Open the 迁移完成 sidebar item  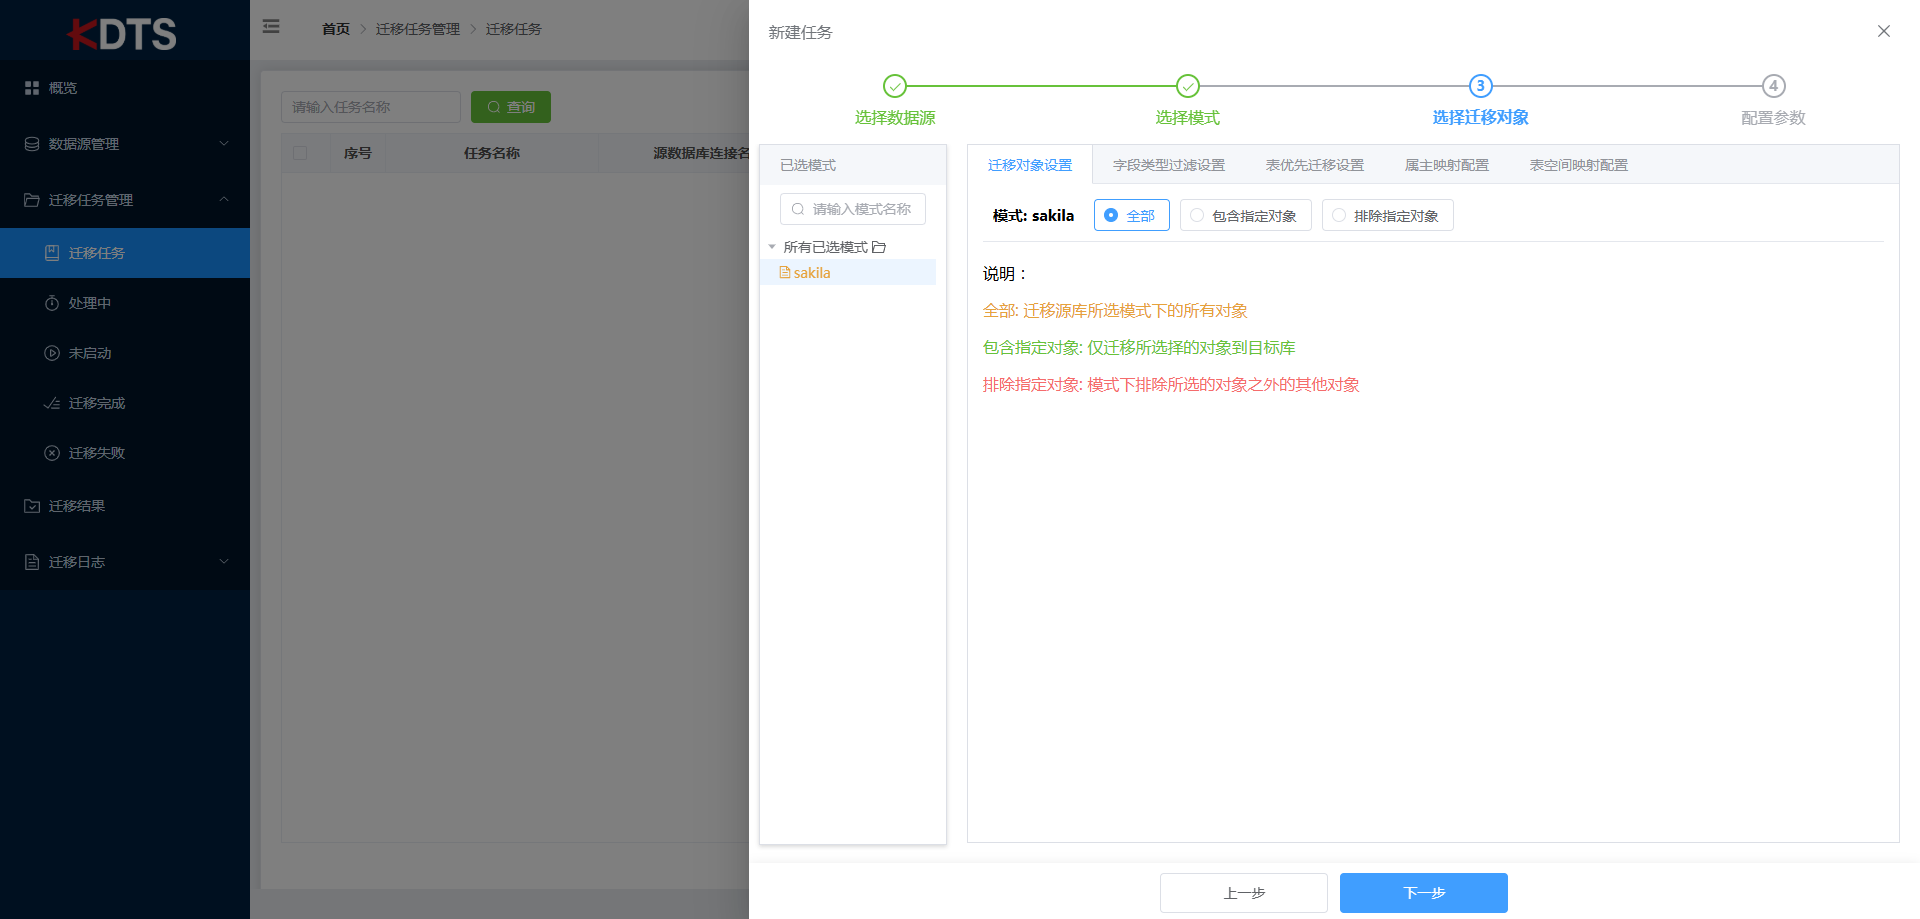click(125, 403)
